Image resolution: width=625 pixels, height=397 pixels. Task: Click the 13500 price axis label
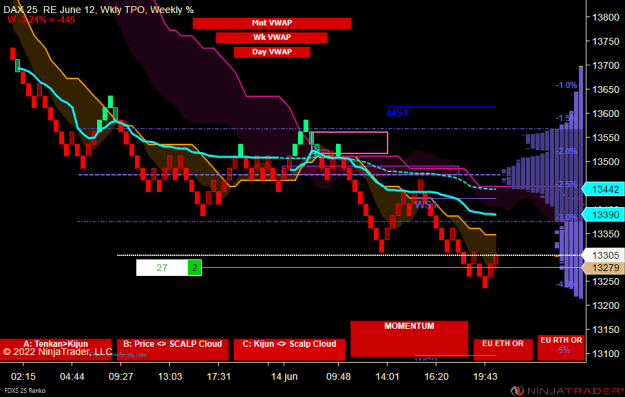[x=606, y=161]
